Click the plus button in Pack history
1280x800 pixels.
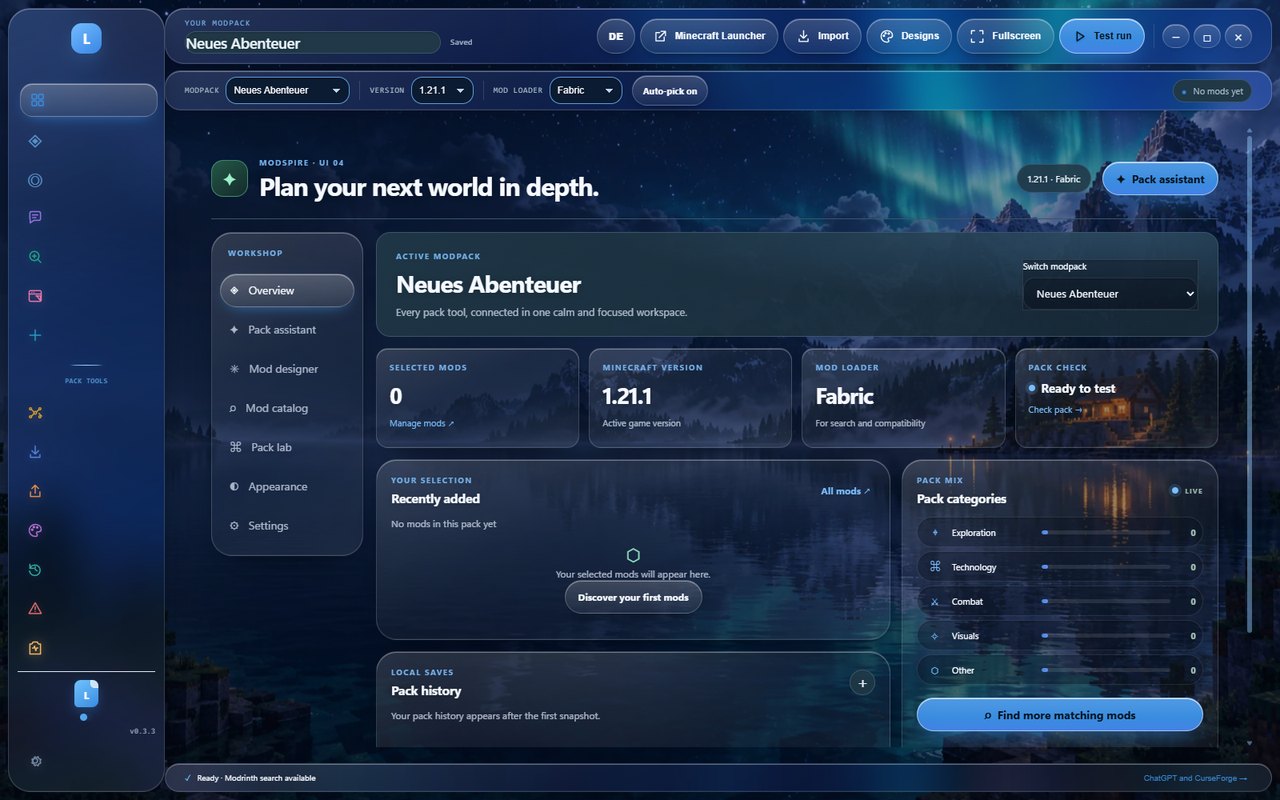click(861, 683)
